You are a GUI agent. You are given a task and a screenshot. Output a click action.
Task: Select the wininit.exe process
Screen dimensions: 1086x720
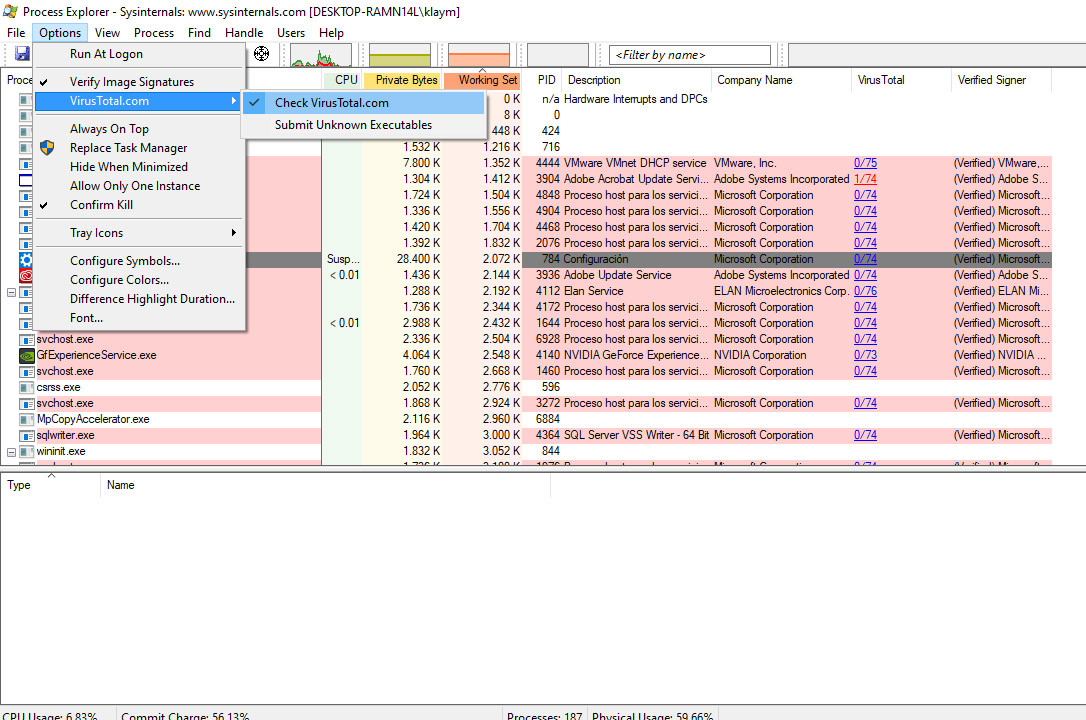coord(61,451)
